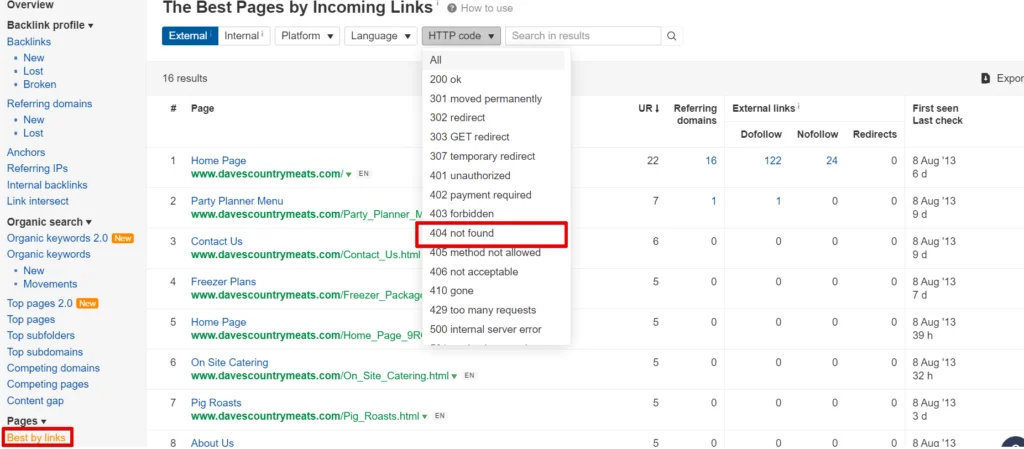
Task: Click 122 dofollow links value
Action: [773, 161]
